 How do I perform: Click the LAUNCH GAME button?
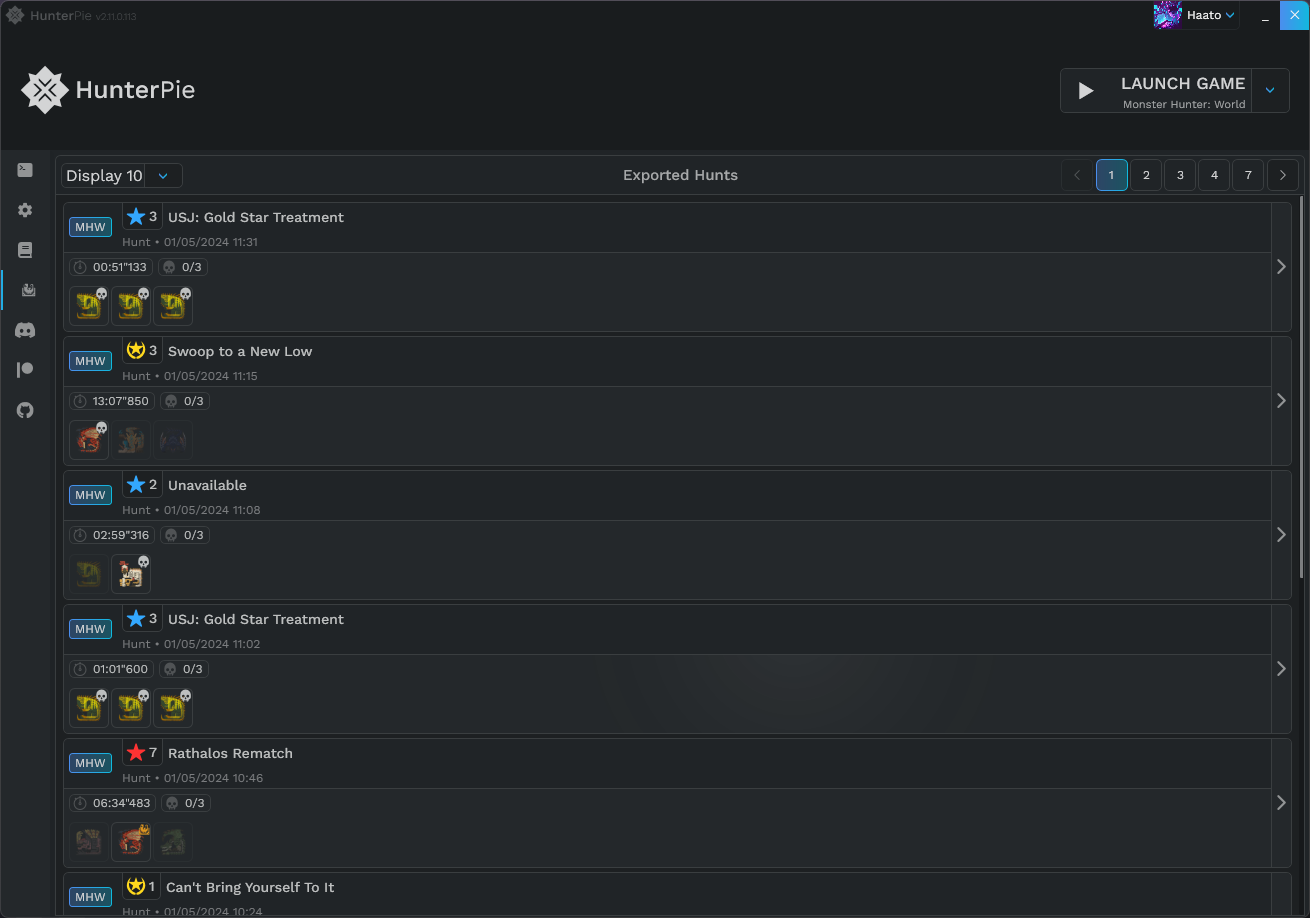point(1155,90)
